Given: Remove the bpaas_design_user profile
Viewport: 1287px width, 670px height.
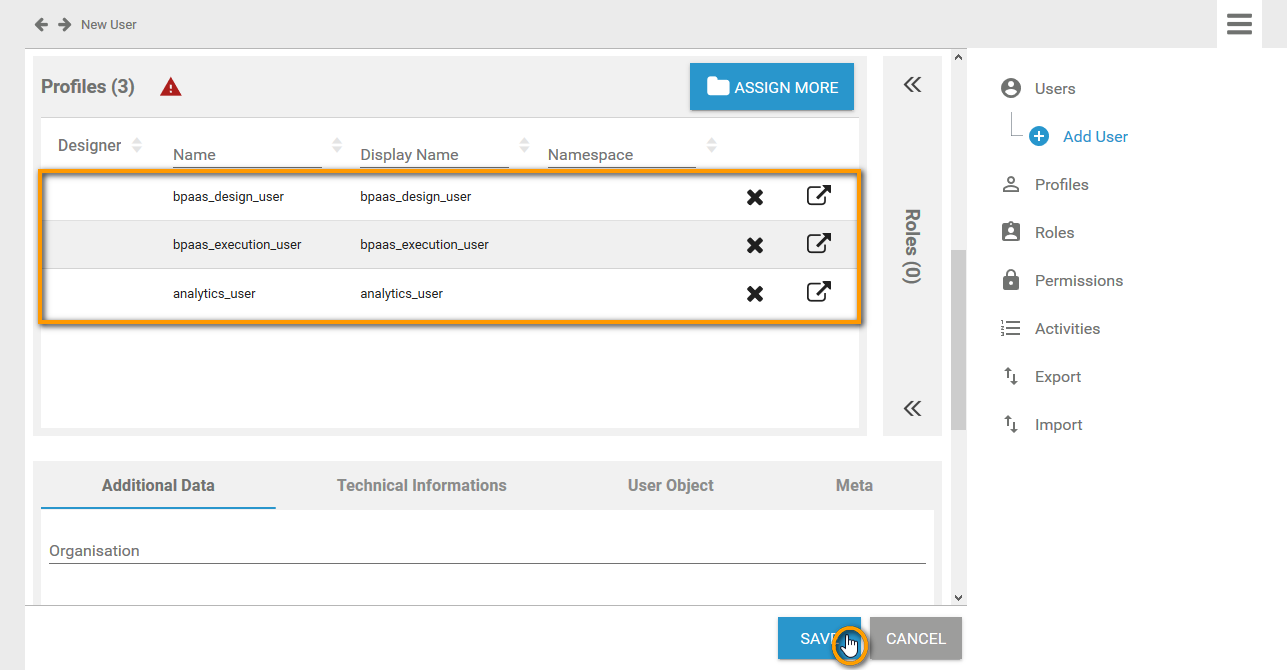Looking at the screenshot, I should point(755,197).
